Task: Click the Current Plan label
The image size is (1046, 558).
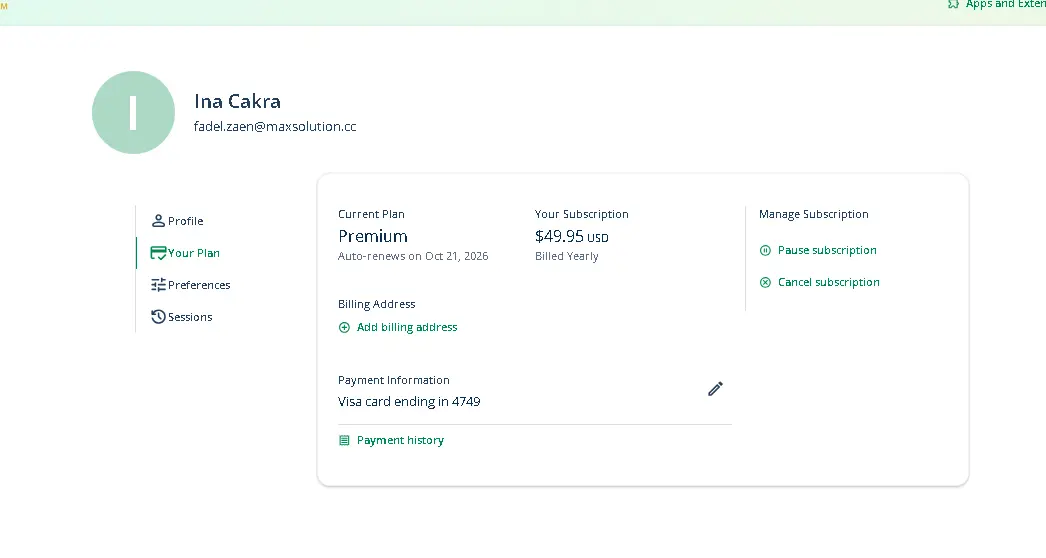Action: (371, 214)
